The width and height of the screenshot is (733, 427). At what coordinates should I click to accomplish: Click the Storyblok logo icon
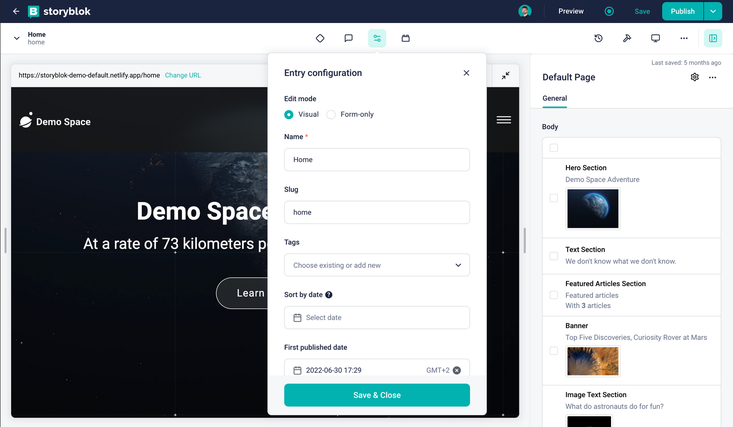33,11
